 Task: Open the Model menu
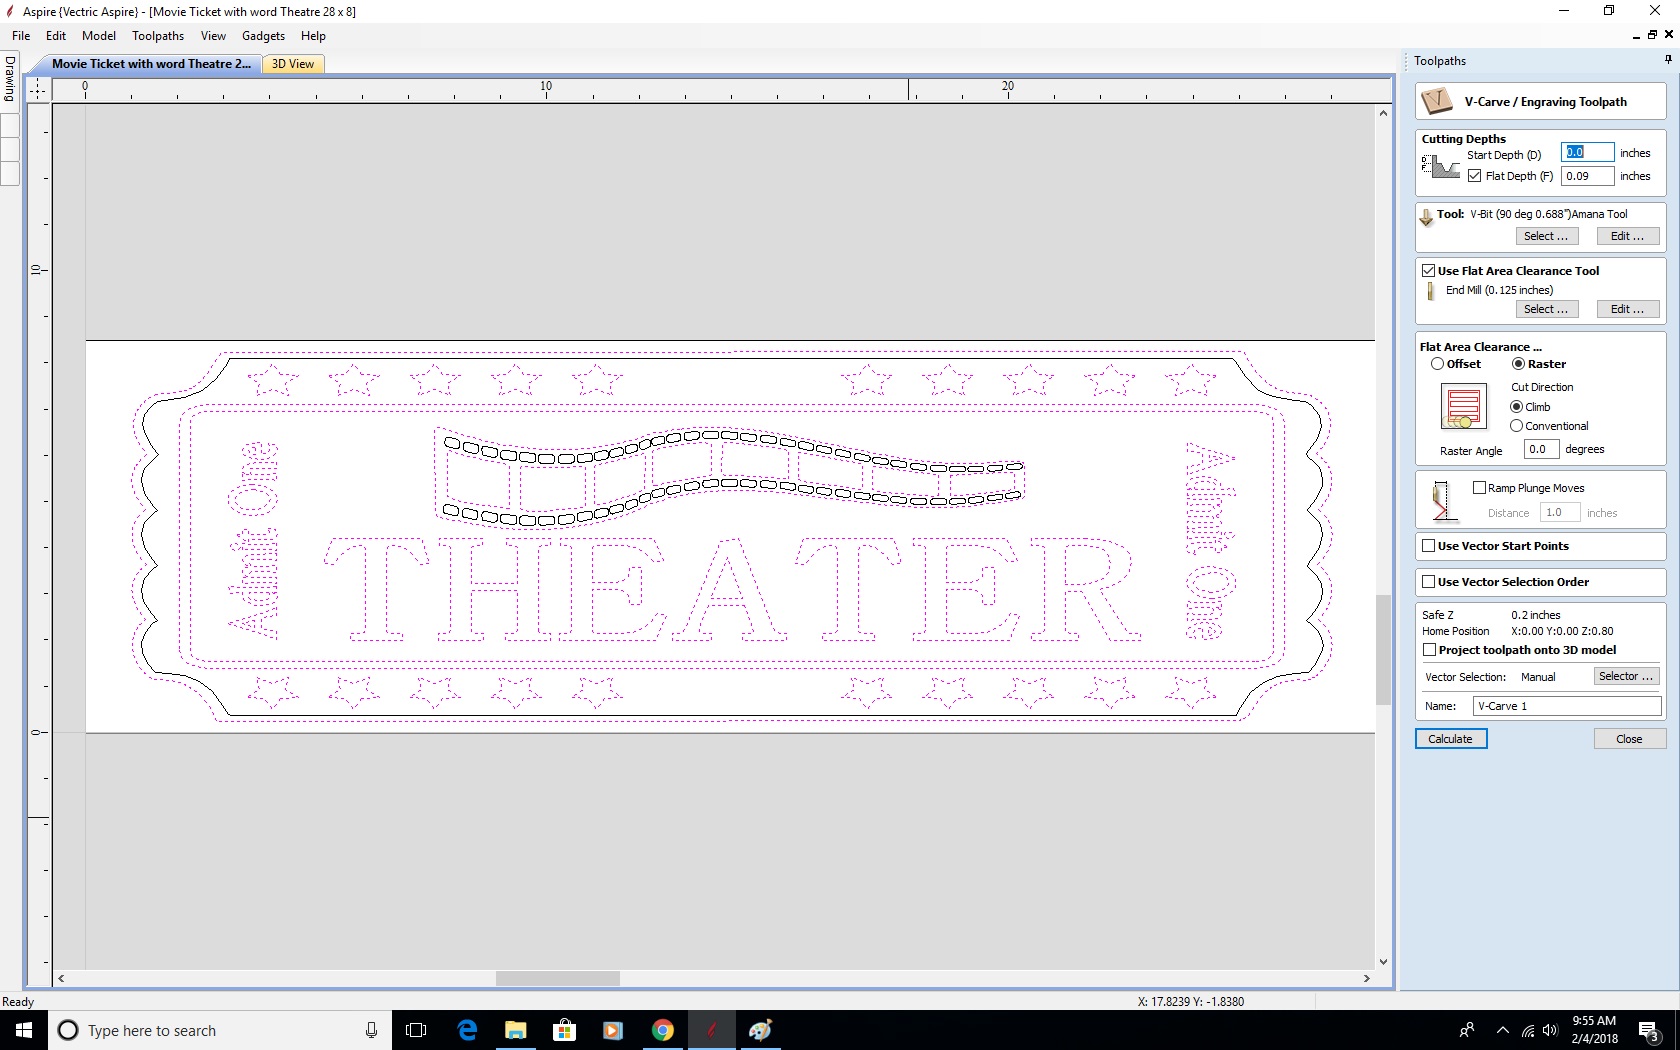tap(99, 36)
